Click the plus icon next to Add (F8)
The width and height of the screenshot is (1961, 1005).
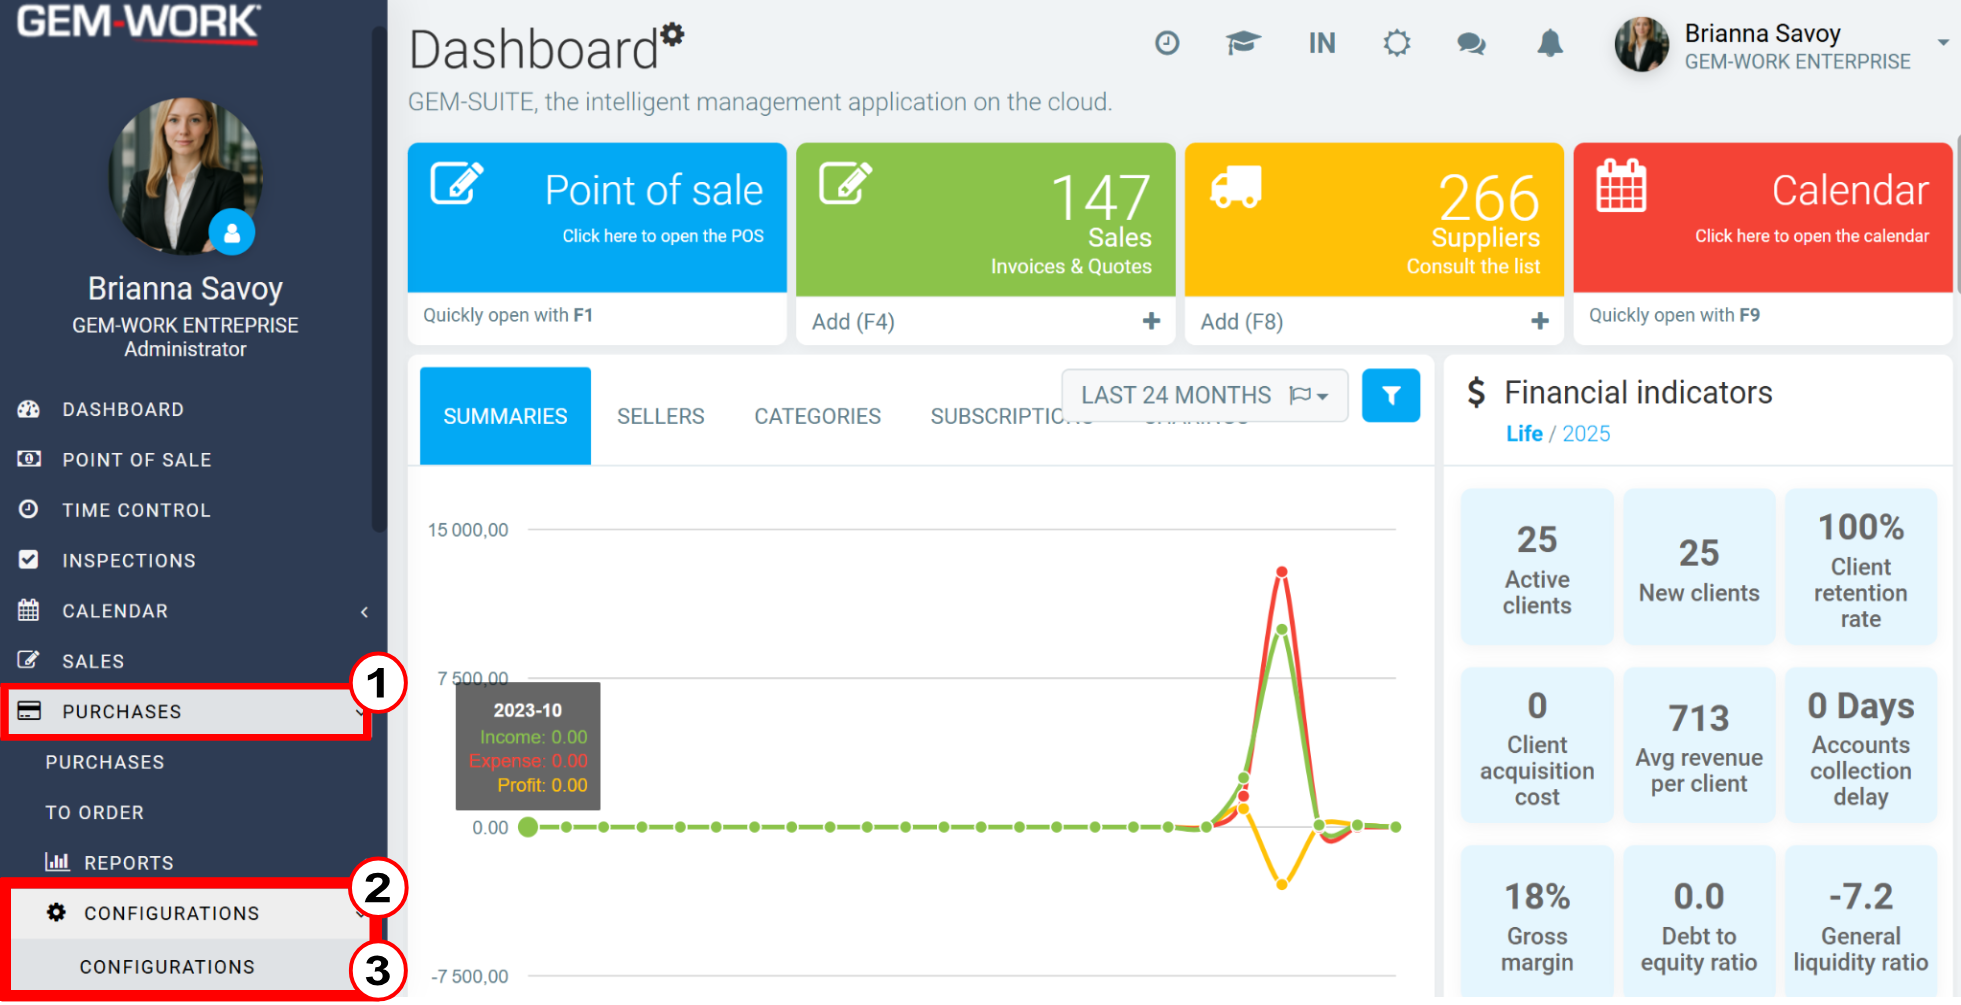[1540, 321]
